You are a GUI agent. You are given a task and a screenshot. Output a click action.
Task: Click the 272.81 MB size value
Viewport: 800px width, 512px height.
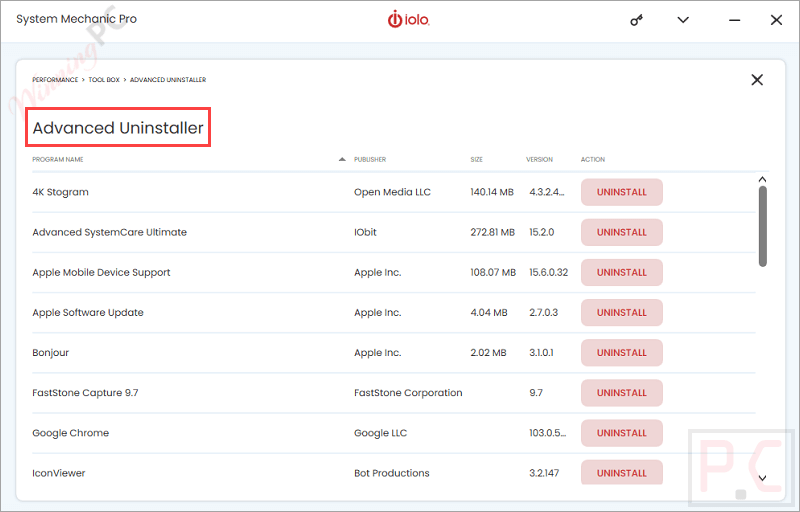tap(492, 232)
